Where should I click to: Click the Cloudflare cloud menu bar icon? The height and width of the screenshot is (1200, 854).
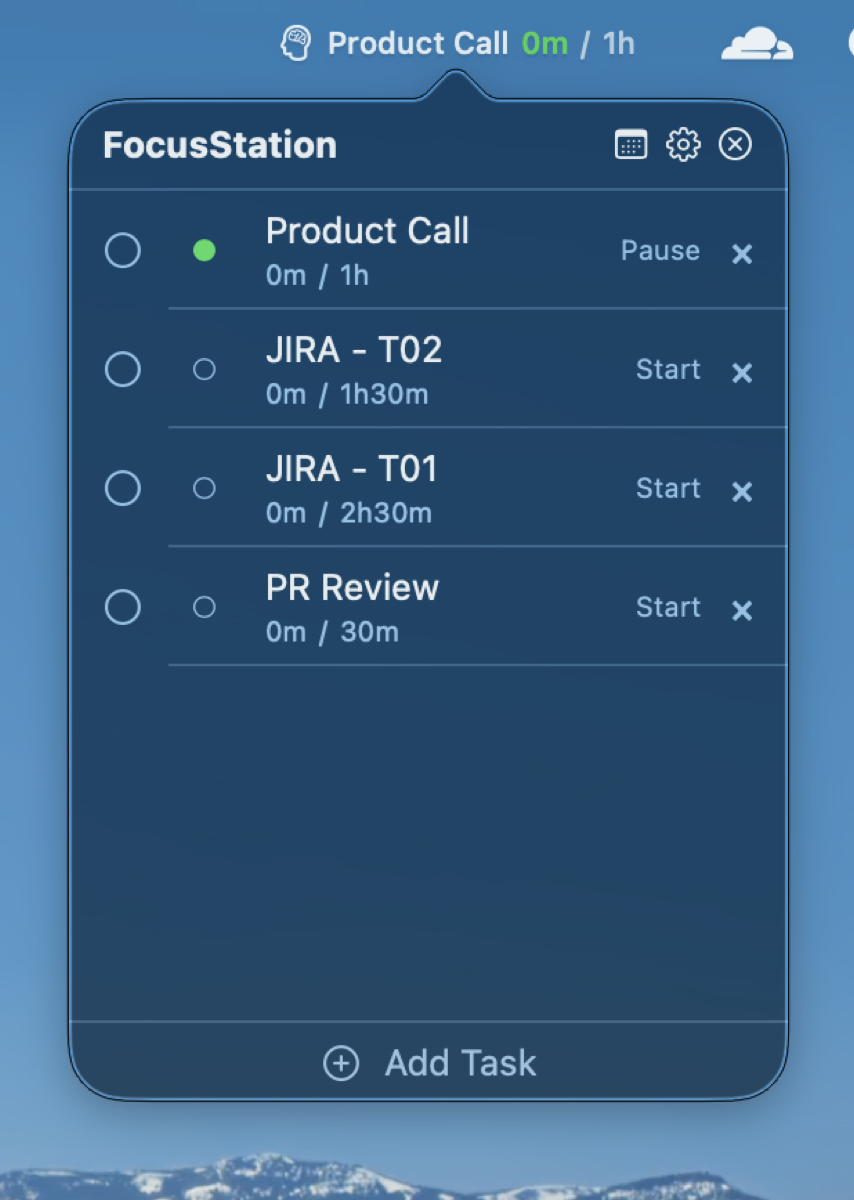pos(757,44)
